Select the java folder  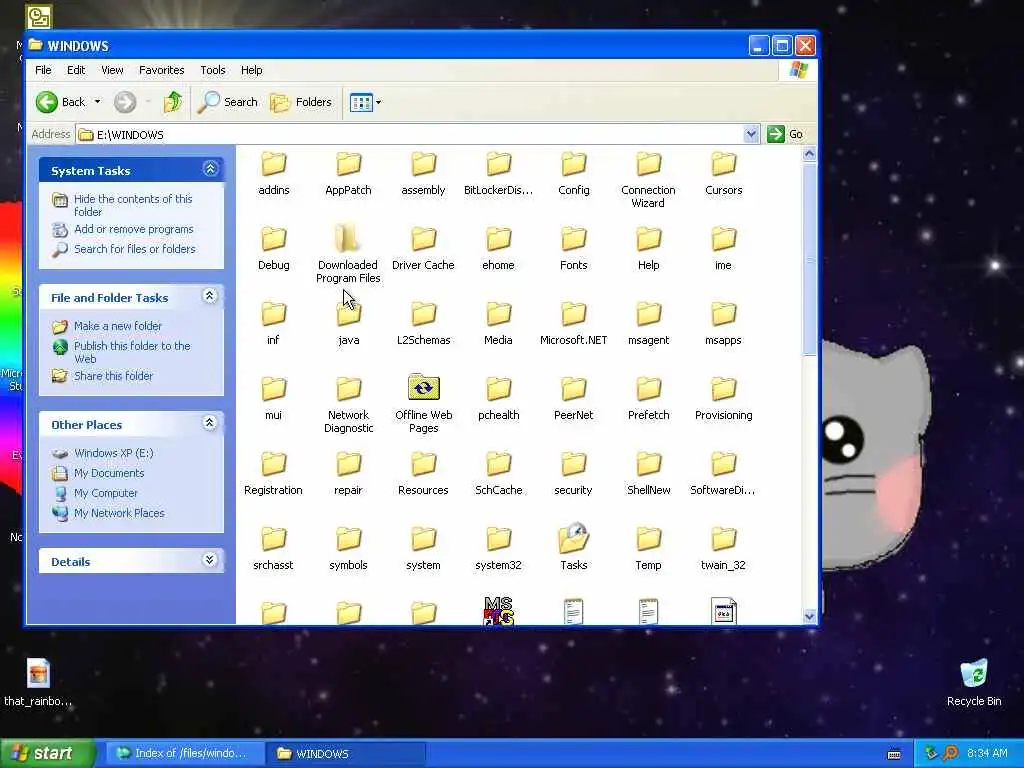tap(349, 324)
